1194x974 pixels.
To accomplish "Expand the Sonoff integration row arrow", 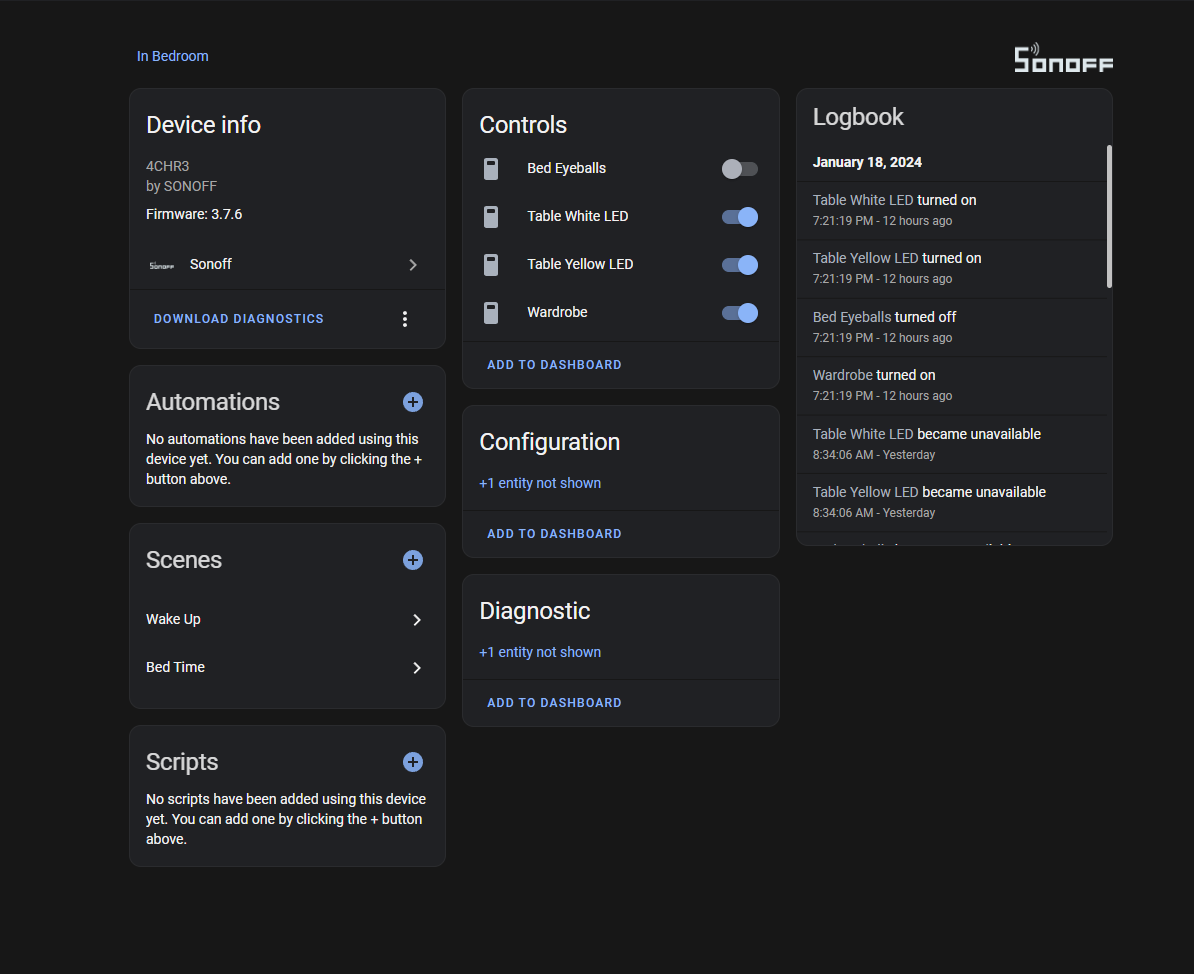I will point(413,265).
